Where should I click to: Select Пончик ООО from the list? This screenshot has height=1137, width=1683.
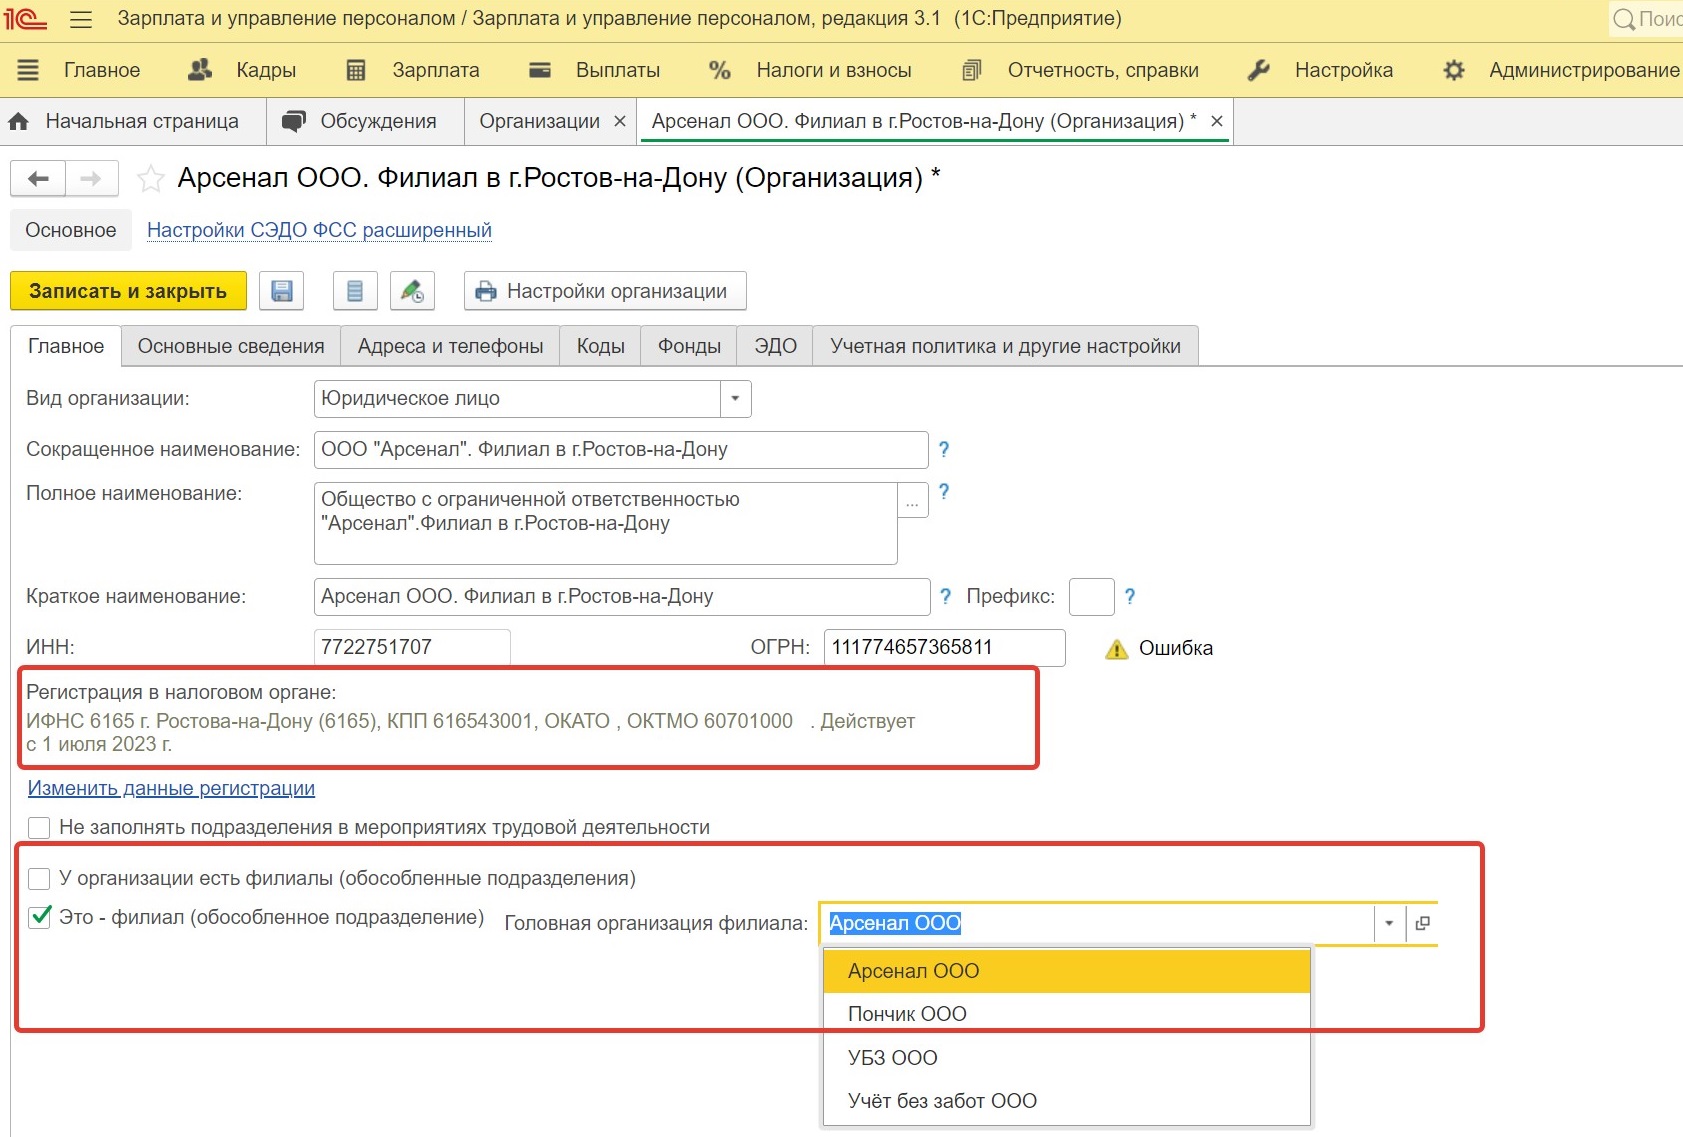pos(1067,1014)
